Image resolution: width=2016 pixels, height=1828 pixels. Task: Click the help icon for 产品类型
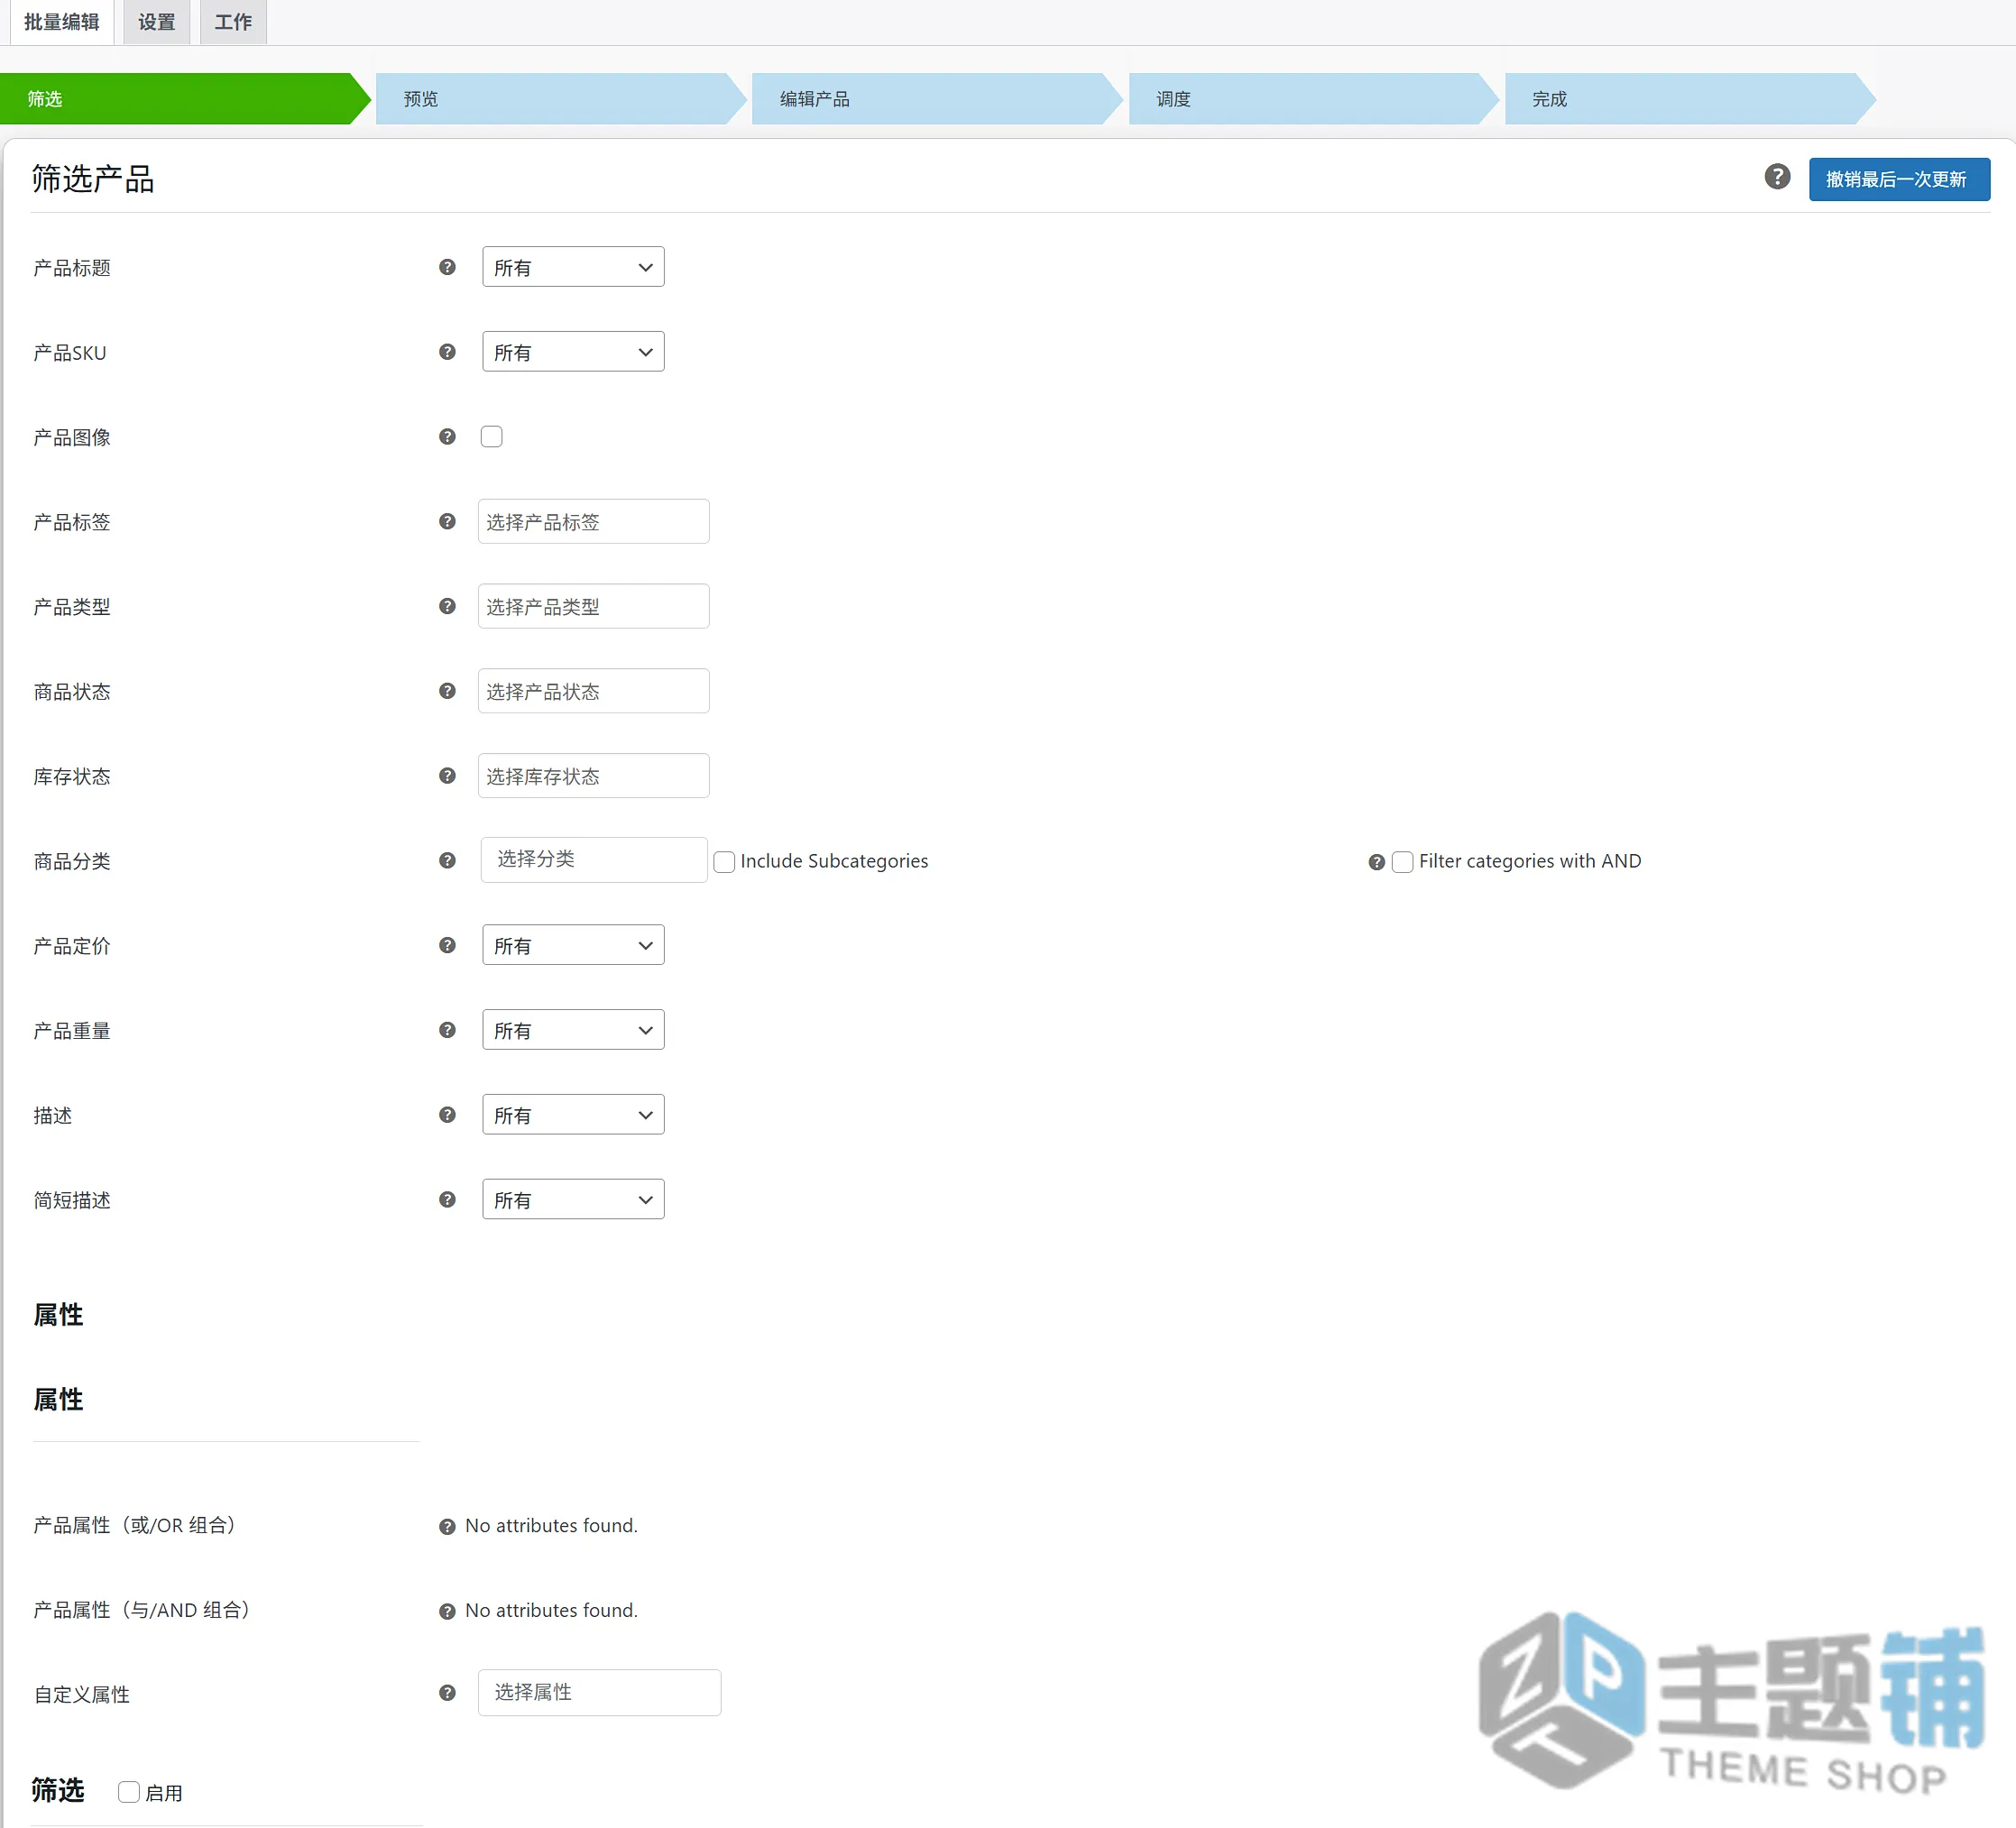[x=447, y=607]
